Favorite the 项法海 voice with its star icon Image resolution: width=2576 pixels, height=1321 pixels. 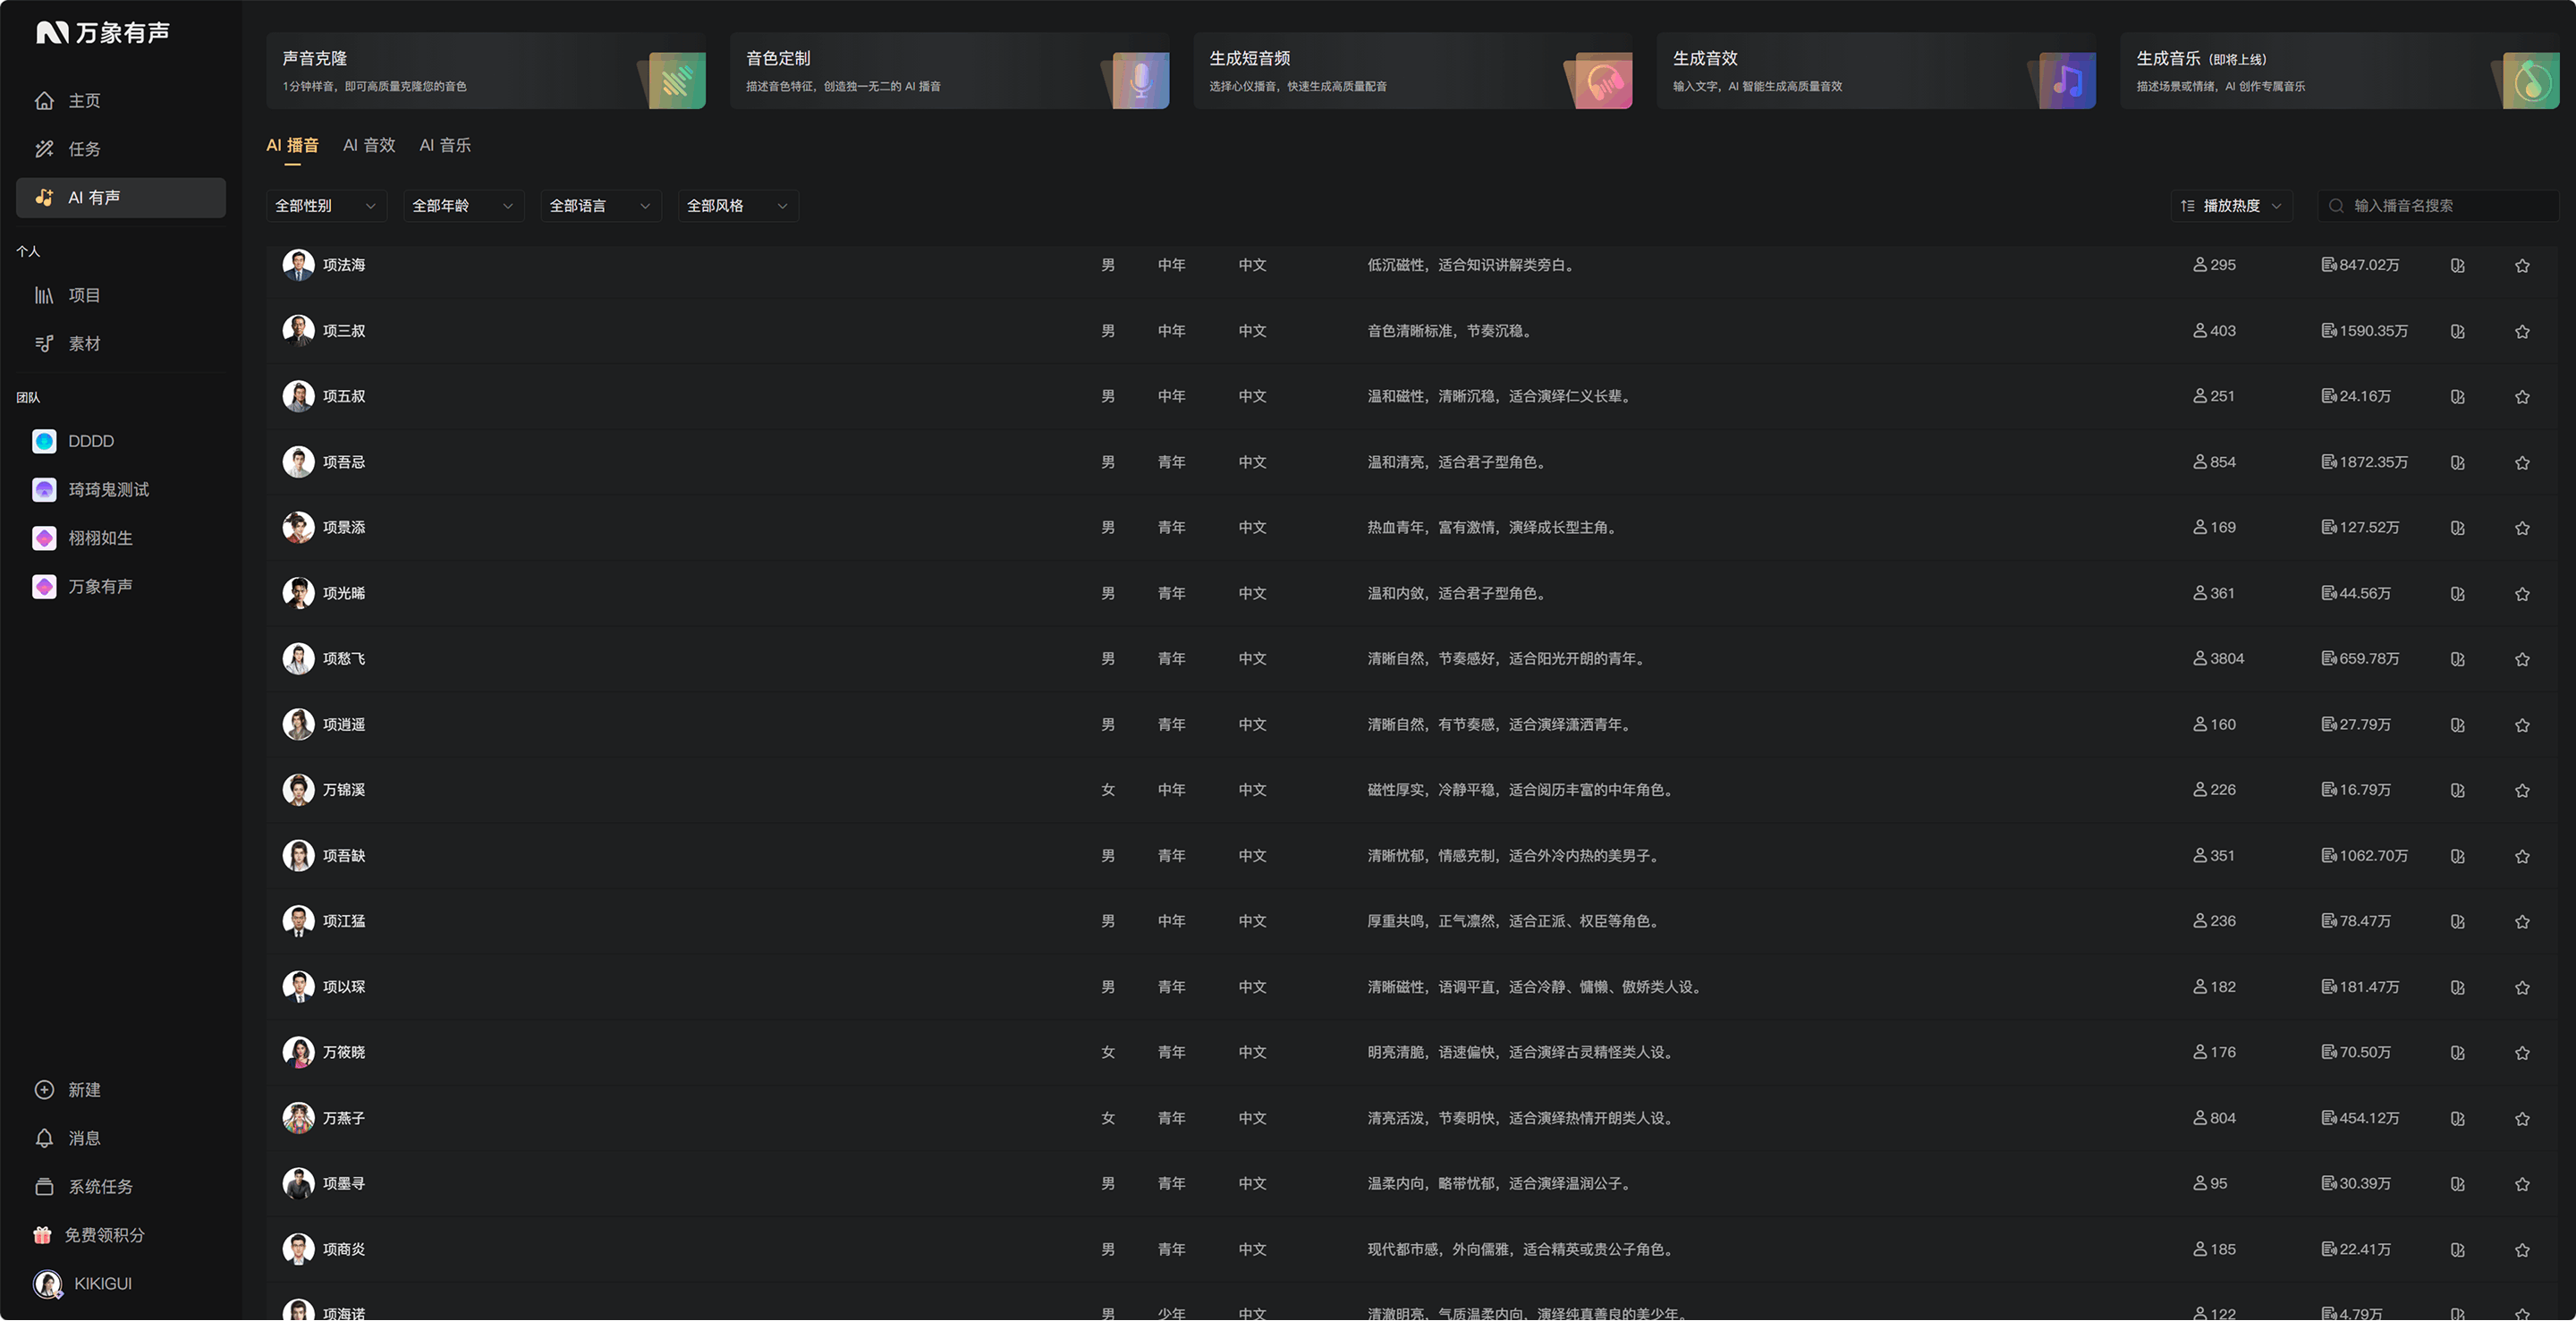pos(2522,266)
